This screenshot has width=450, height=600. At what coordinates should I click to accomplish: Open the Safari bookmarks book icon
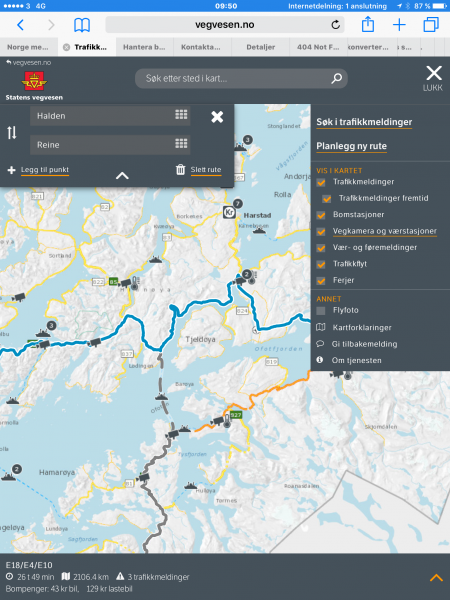click(82, 25)
